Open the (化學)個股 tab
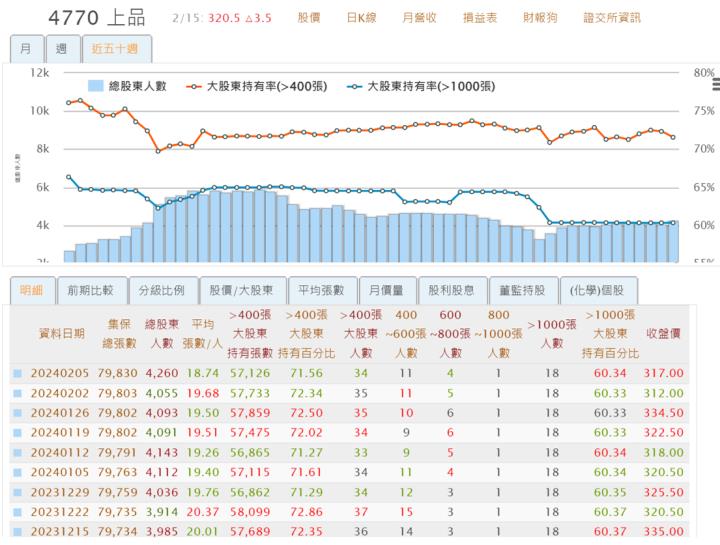 [x=598, y=290]
